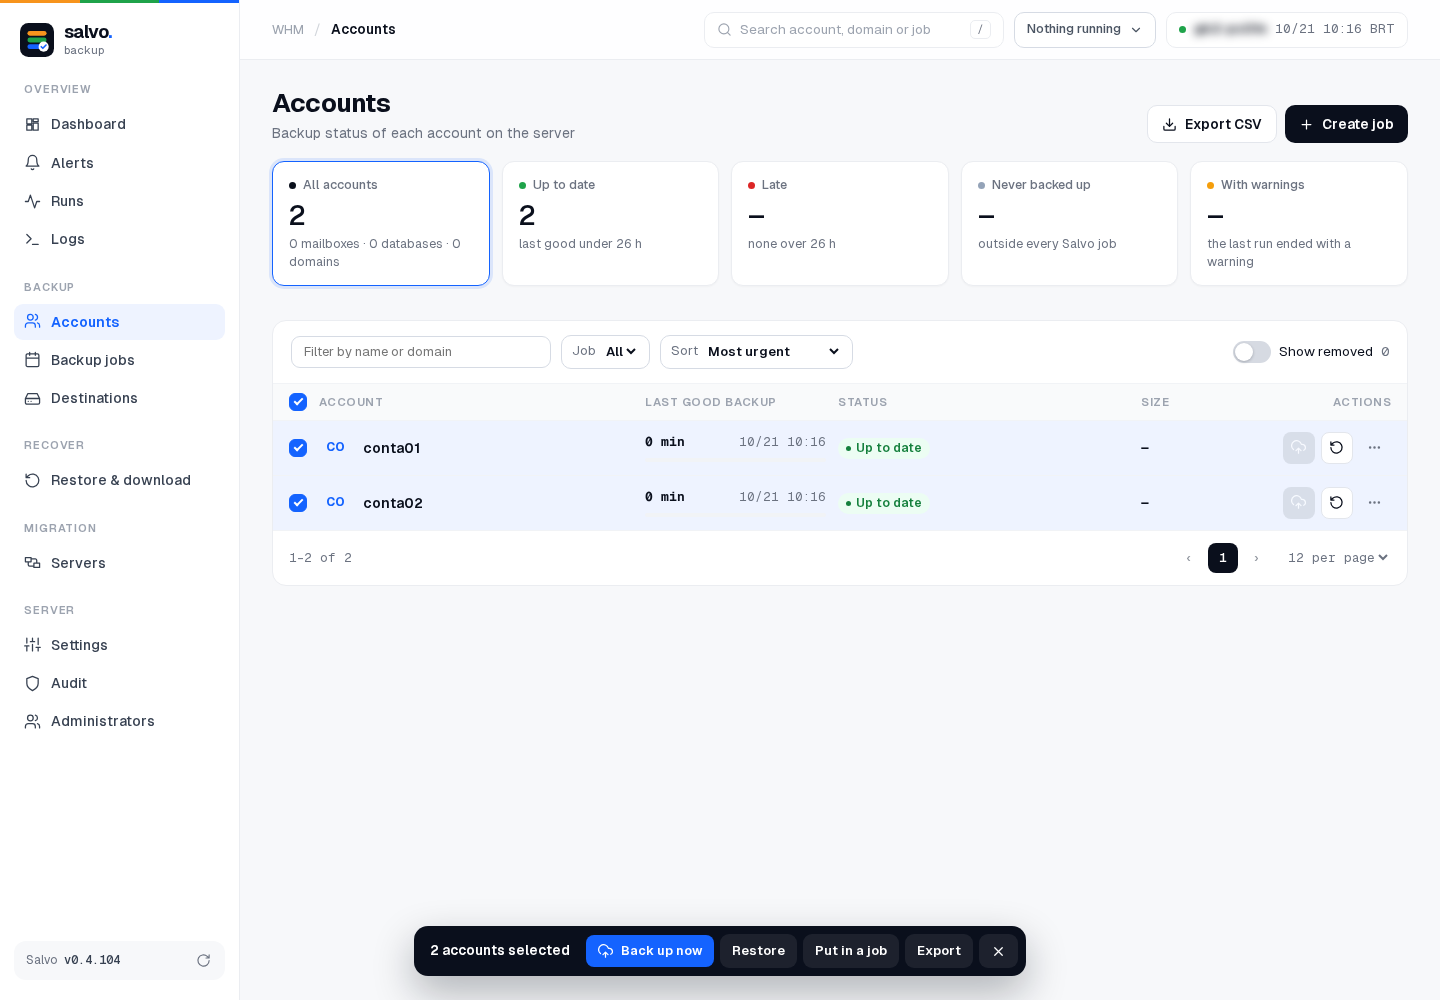1440x1000 pixels.
Task: Enable the Show removed toggle
Action: 1252,352
